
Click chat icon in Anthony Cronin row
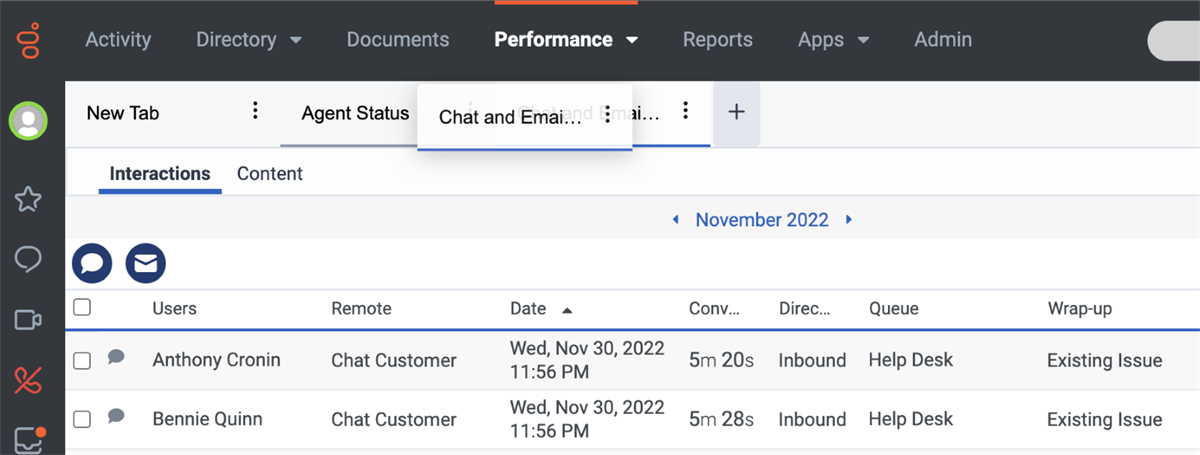116,357
